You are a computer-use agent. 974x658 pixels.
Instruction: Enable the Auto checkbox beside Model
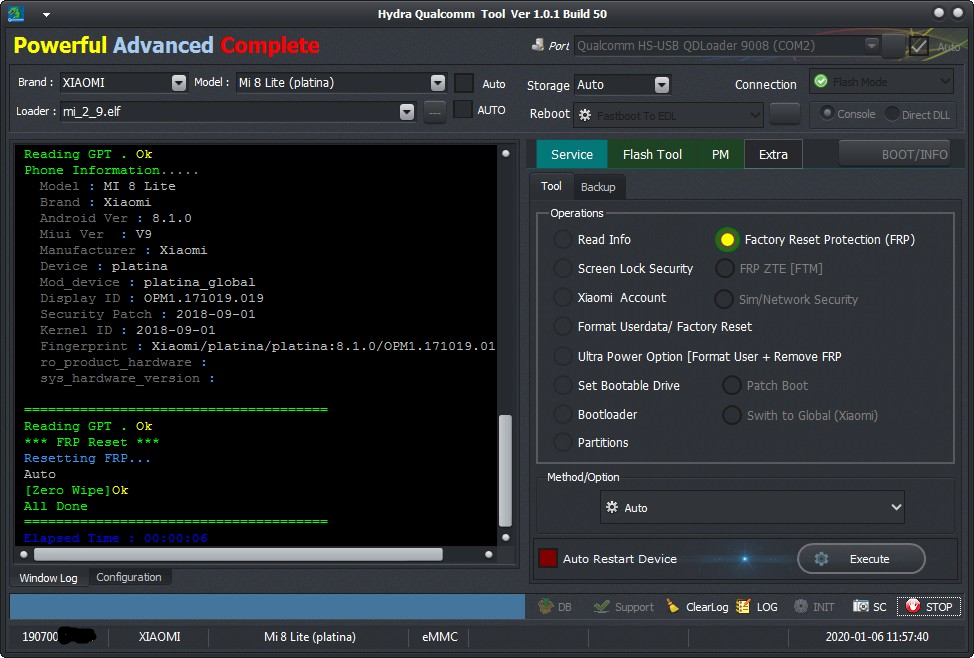(x=464, y=83)
